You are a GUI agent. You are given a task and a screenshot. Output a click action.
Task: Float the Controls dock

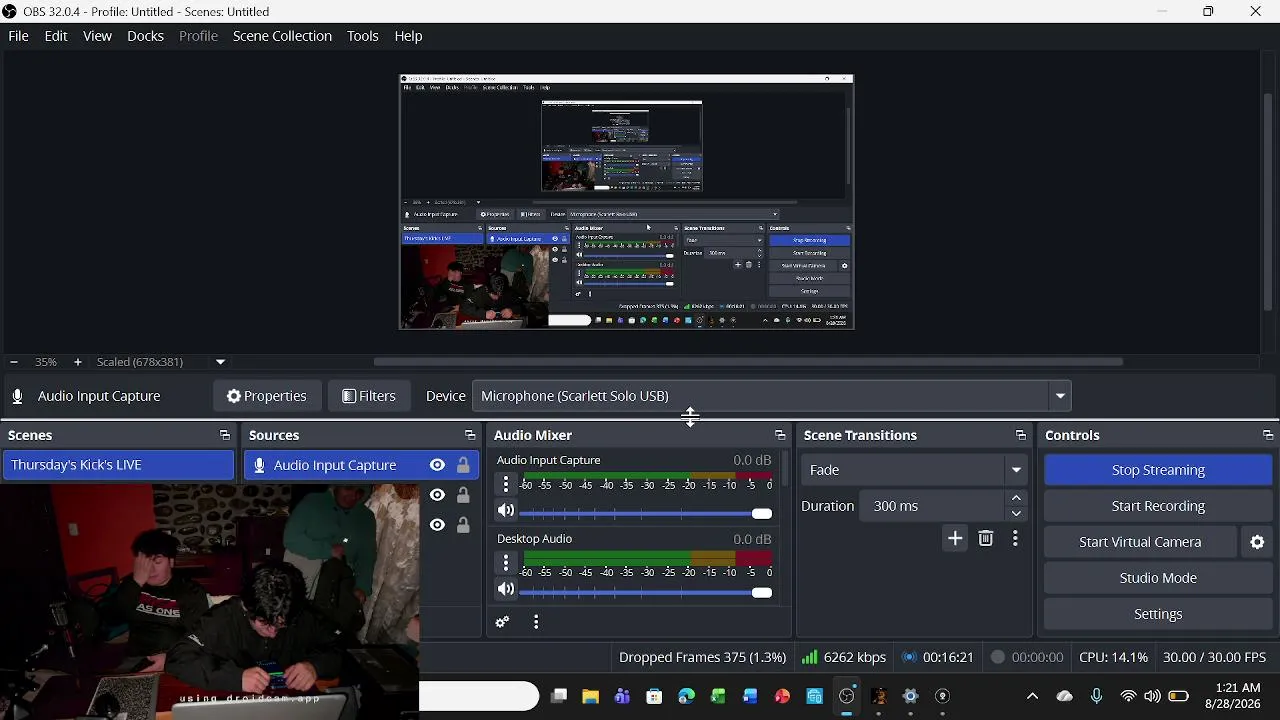click(x=1268, y=436)
